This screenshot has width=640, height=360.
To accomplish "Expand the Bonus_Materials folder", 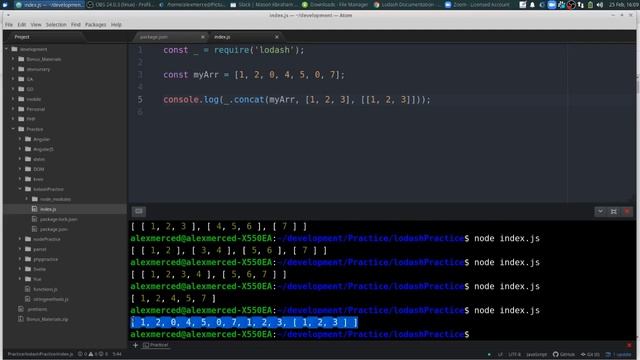I will coord(13,59).
